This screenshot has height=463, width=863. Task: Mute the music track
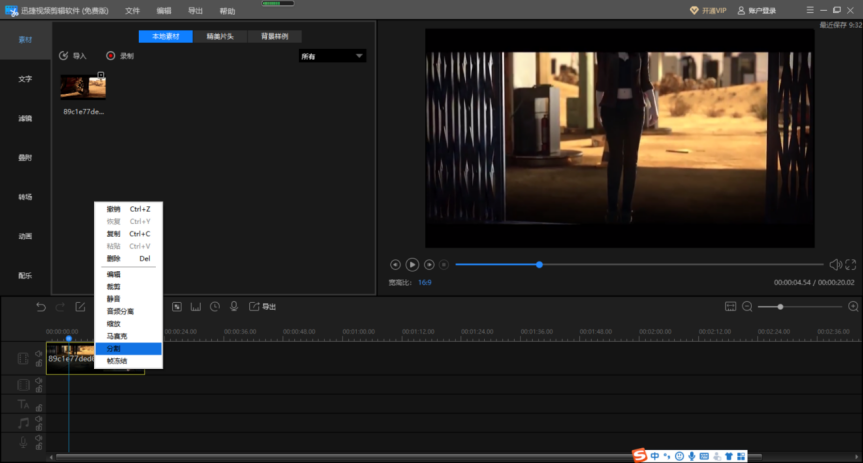coord(39,419)
